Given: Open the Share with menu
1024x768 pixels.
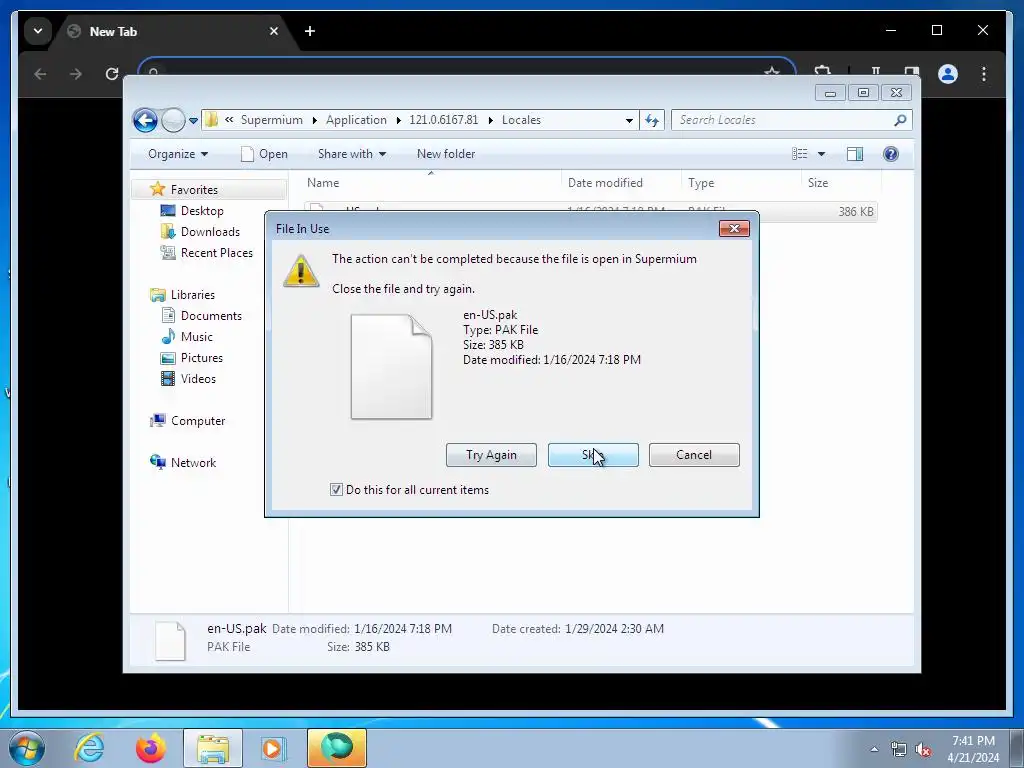Looking at the screenshot, I should [352, 154].
